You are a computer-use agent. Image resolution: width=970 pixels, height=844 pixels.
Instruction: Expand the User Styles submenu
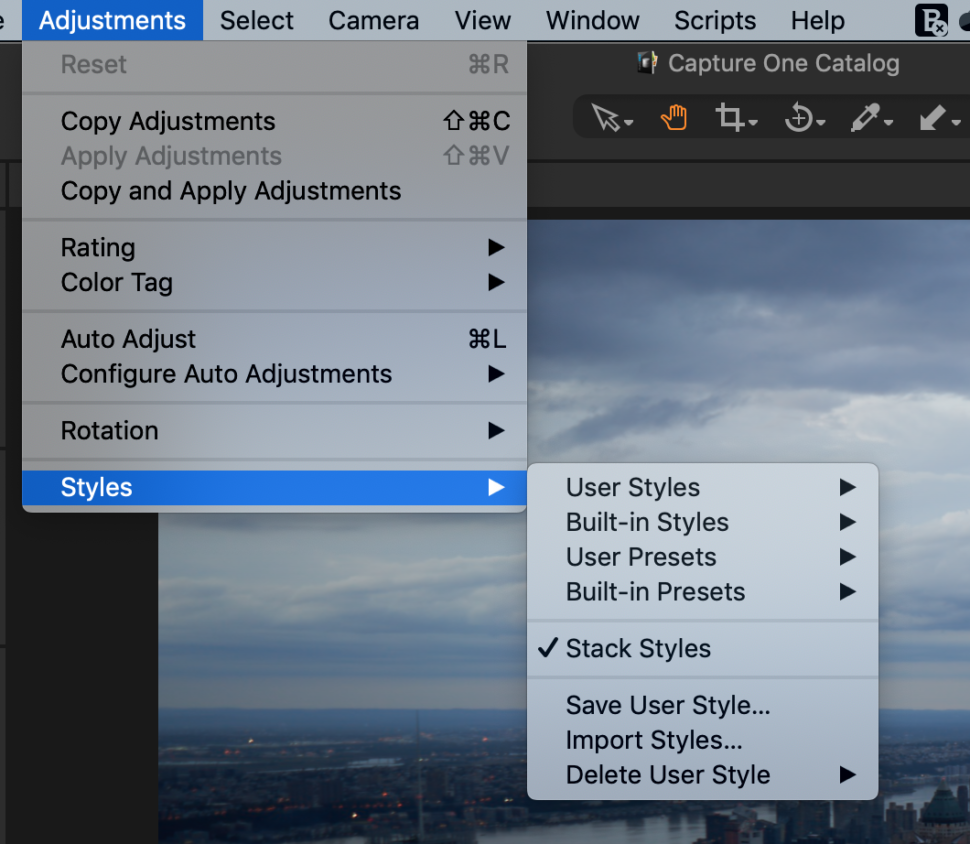(x=632, y=487)
